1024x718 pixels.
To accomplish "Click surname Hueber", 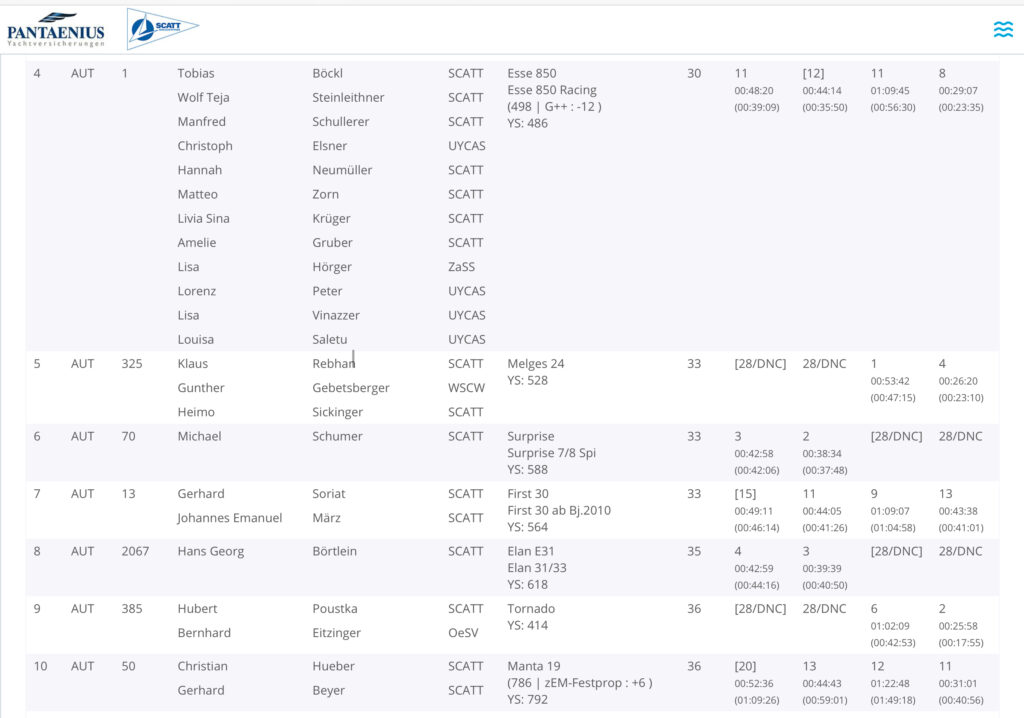I will click(333, 666).
